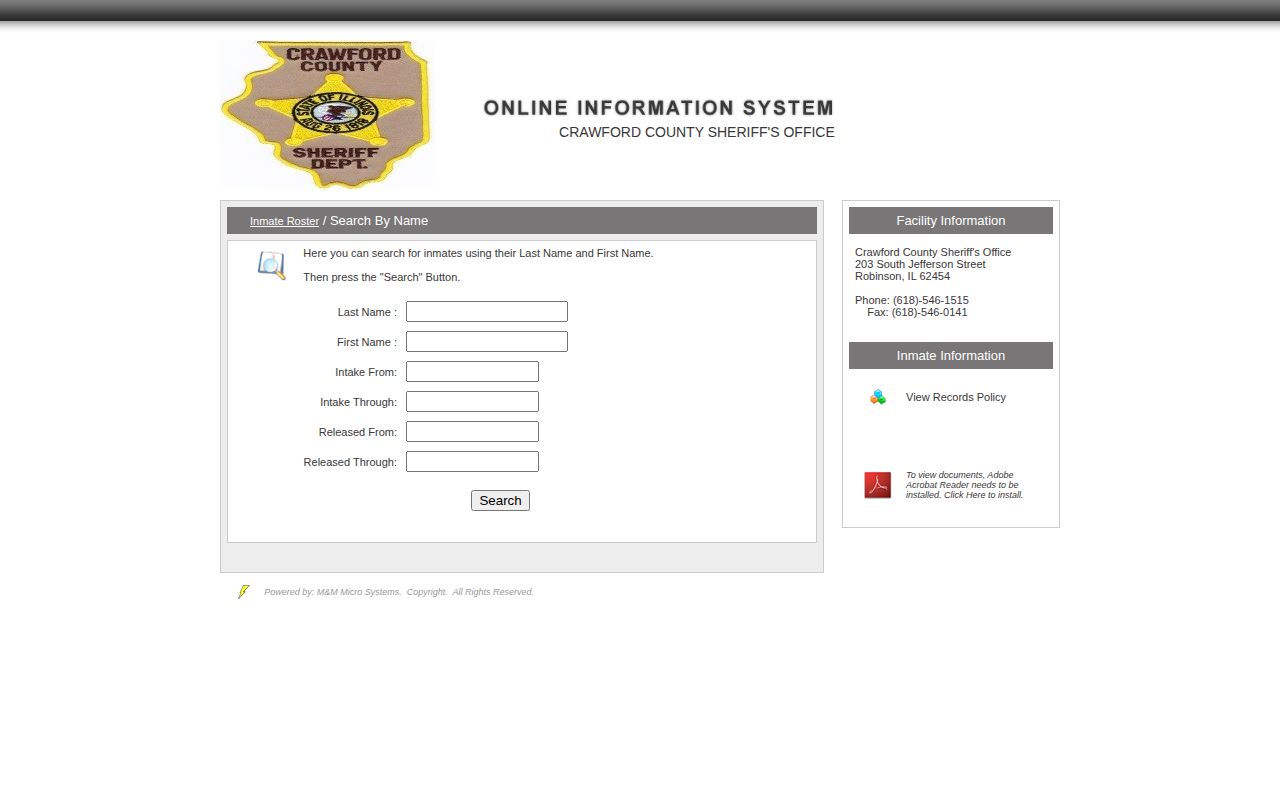
Task: Click the Last Name label
Action: 367,312
